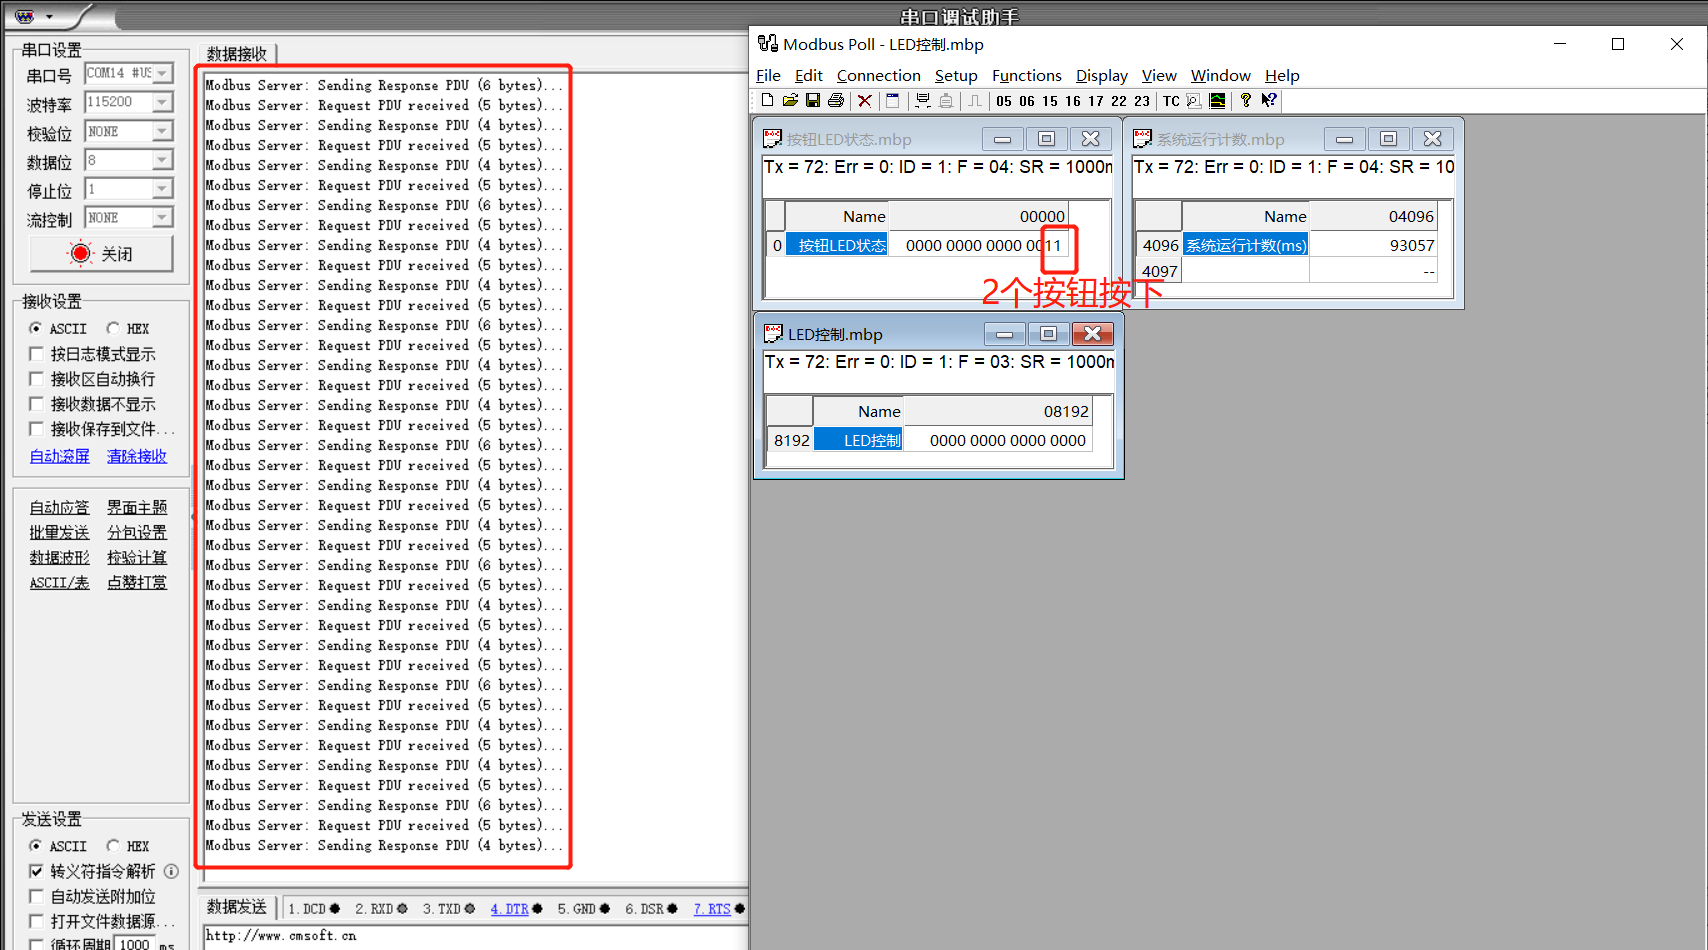Open the 串口号 COM14 dropdown
Image resolution: width=1708 pixels, height=950 pixels.
point(163,73)
